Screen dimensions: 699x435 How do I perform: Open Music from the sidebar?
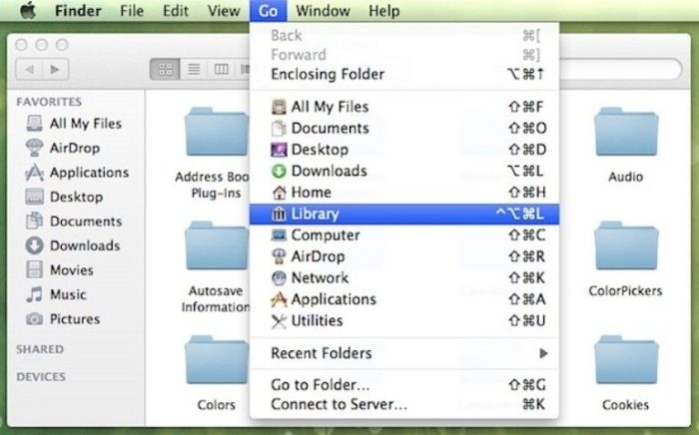(x=56, y=295)
